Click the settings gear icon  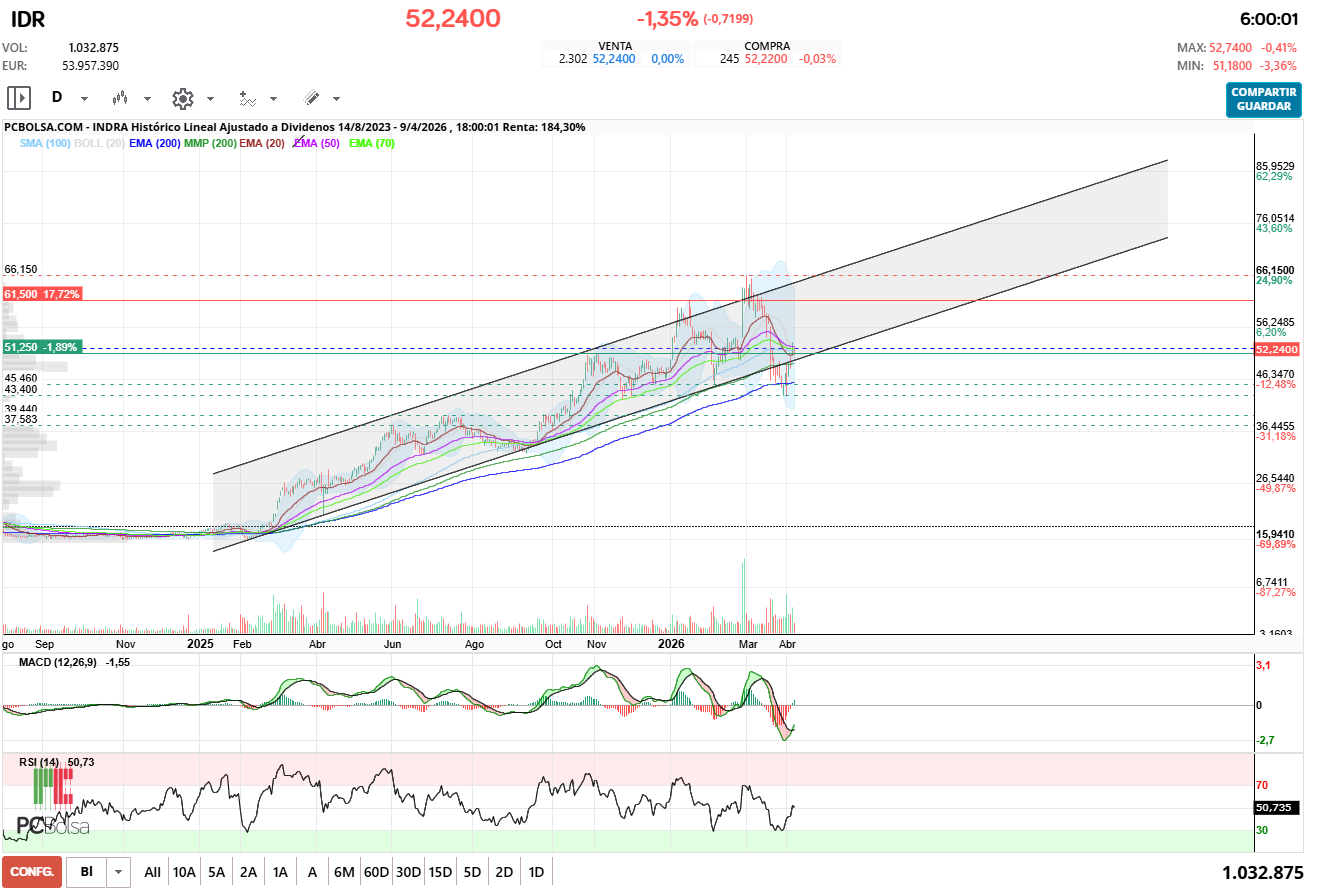pyautogui.click(x=182, y=98)
